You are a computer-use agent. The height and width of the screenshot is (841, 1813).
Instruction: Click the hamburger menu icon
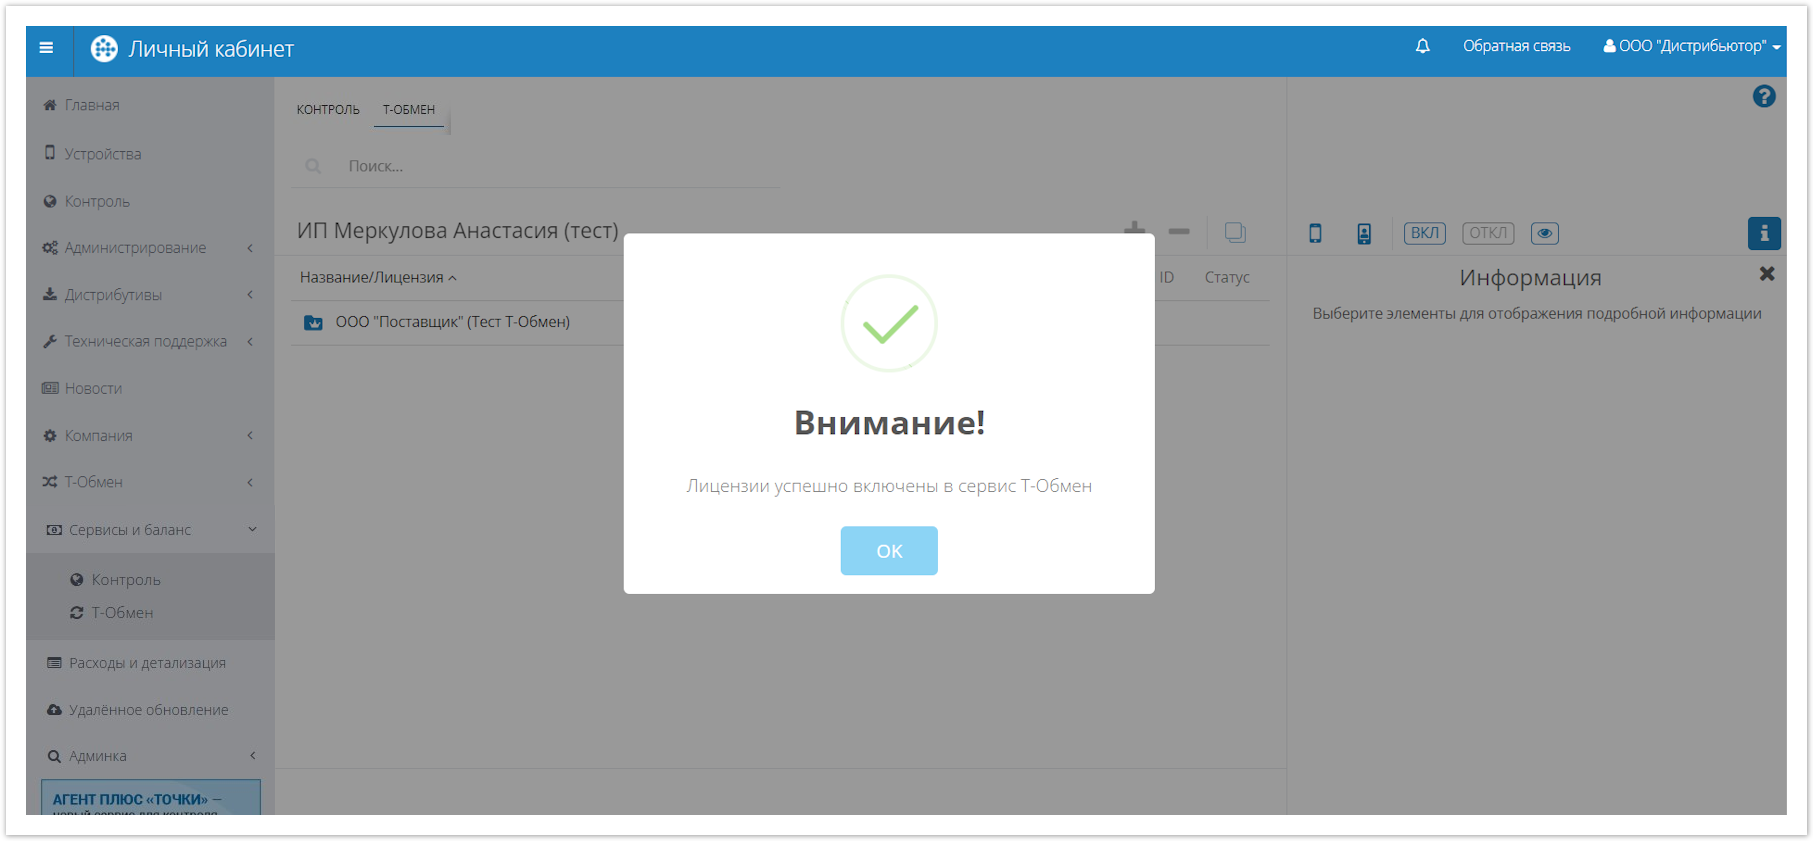[46, 48]
